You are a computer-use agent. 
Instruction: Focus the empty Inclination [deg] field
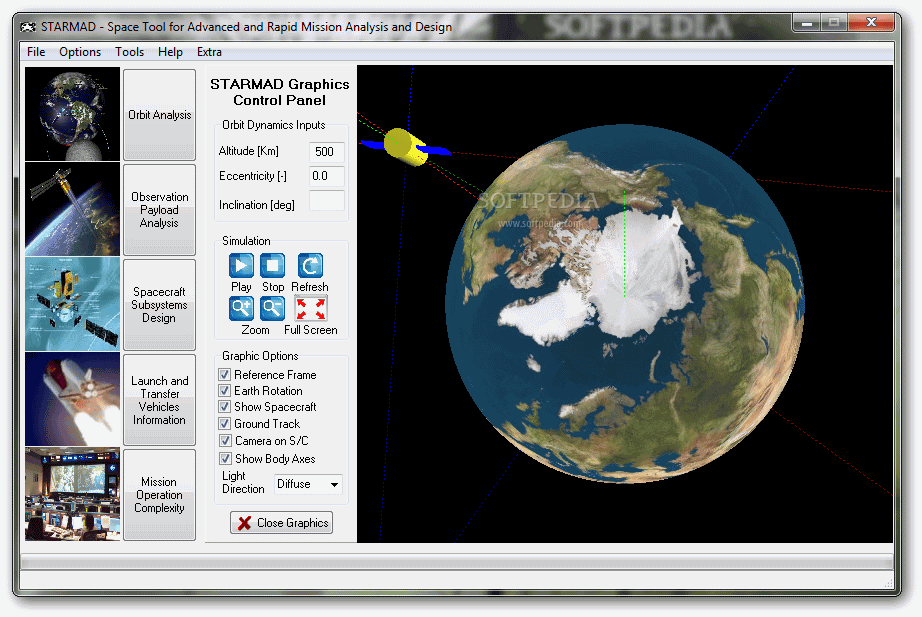pos(326,201)
